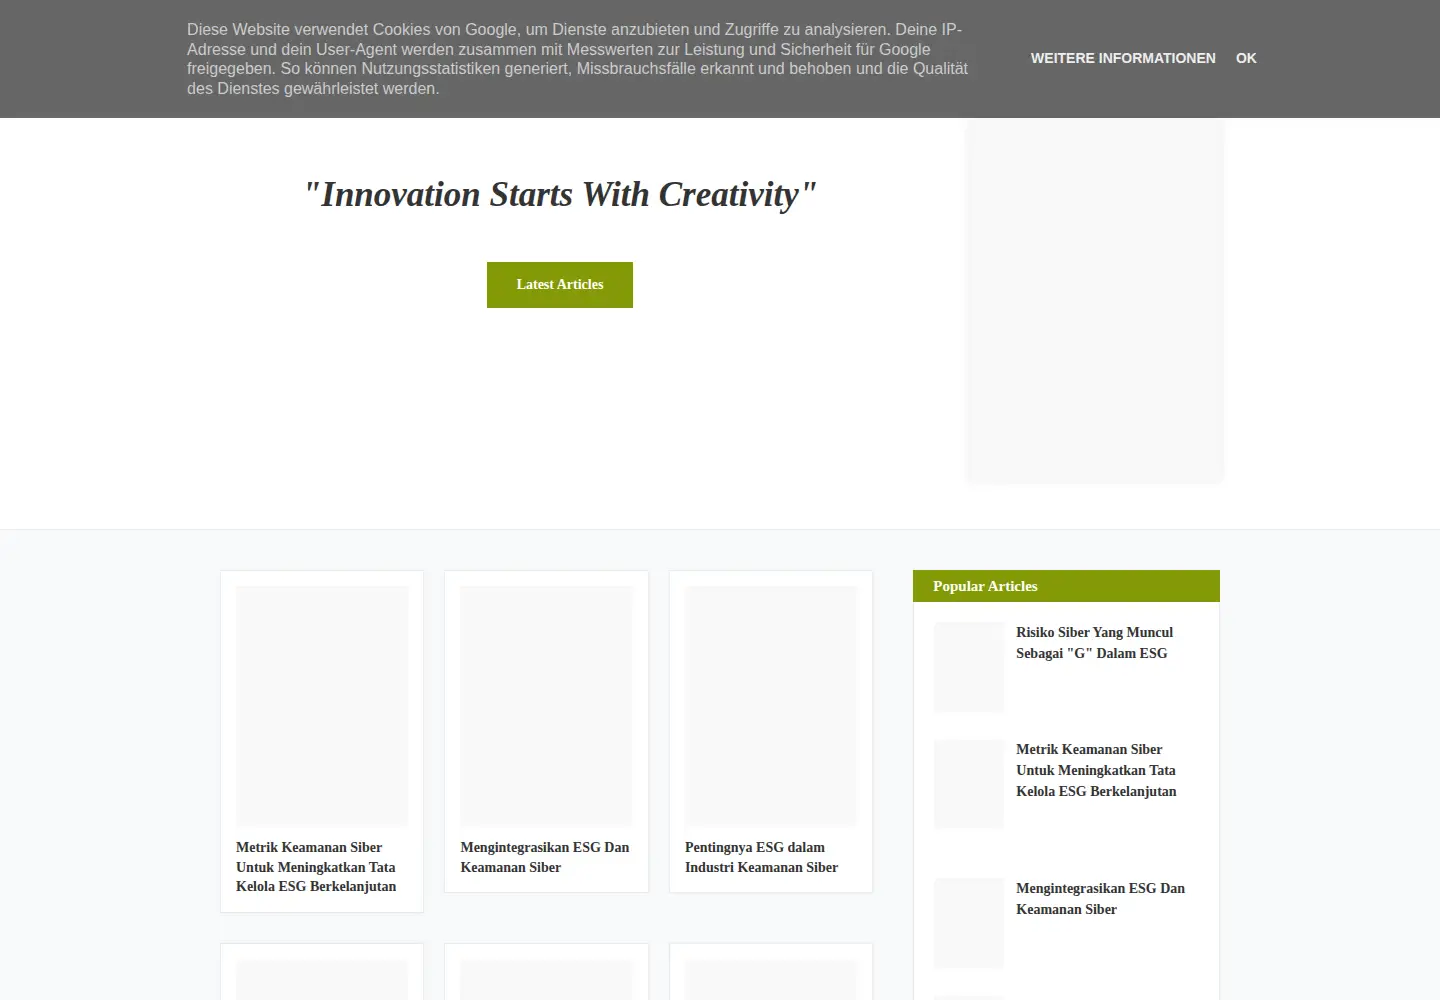This screenshot has width=1440, height=1000.
Task: Open popular article Metrik Keamanan Siber
Action: pyautogui.click(x=1096, y=770)
